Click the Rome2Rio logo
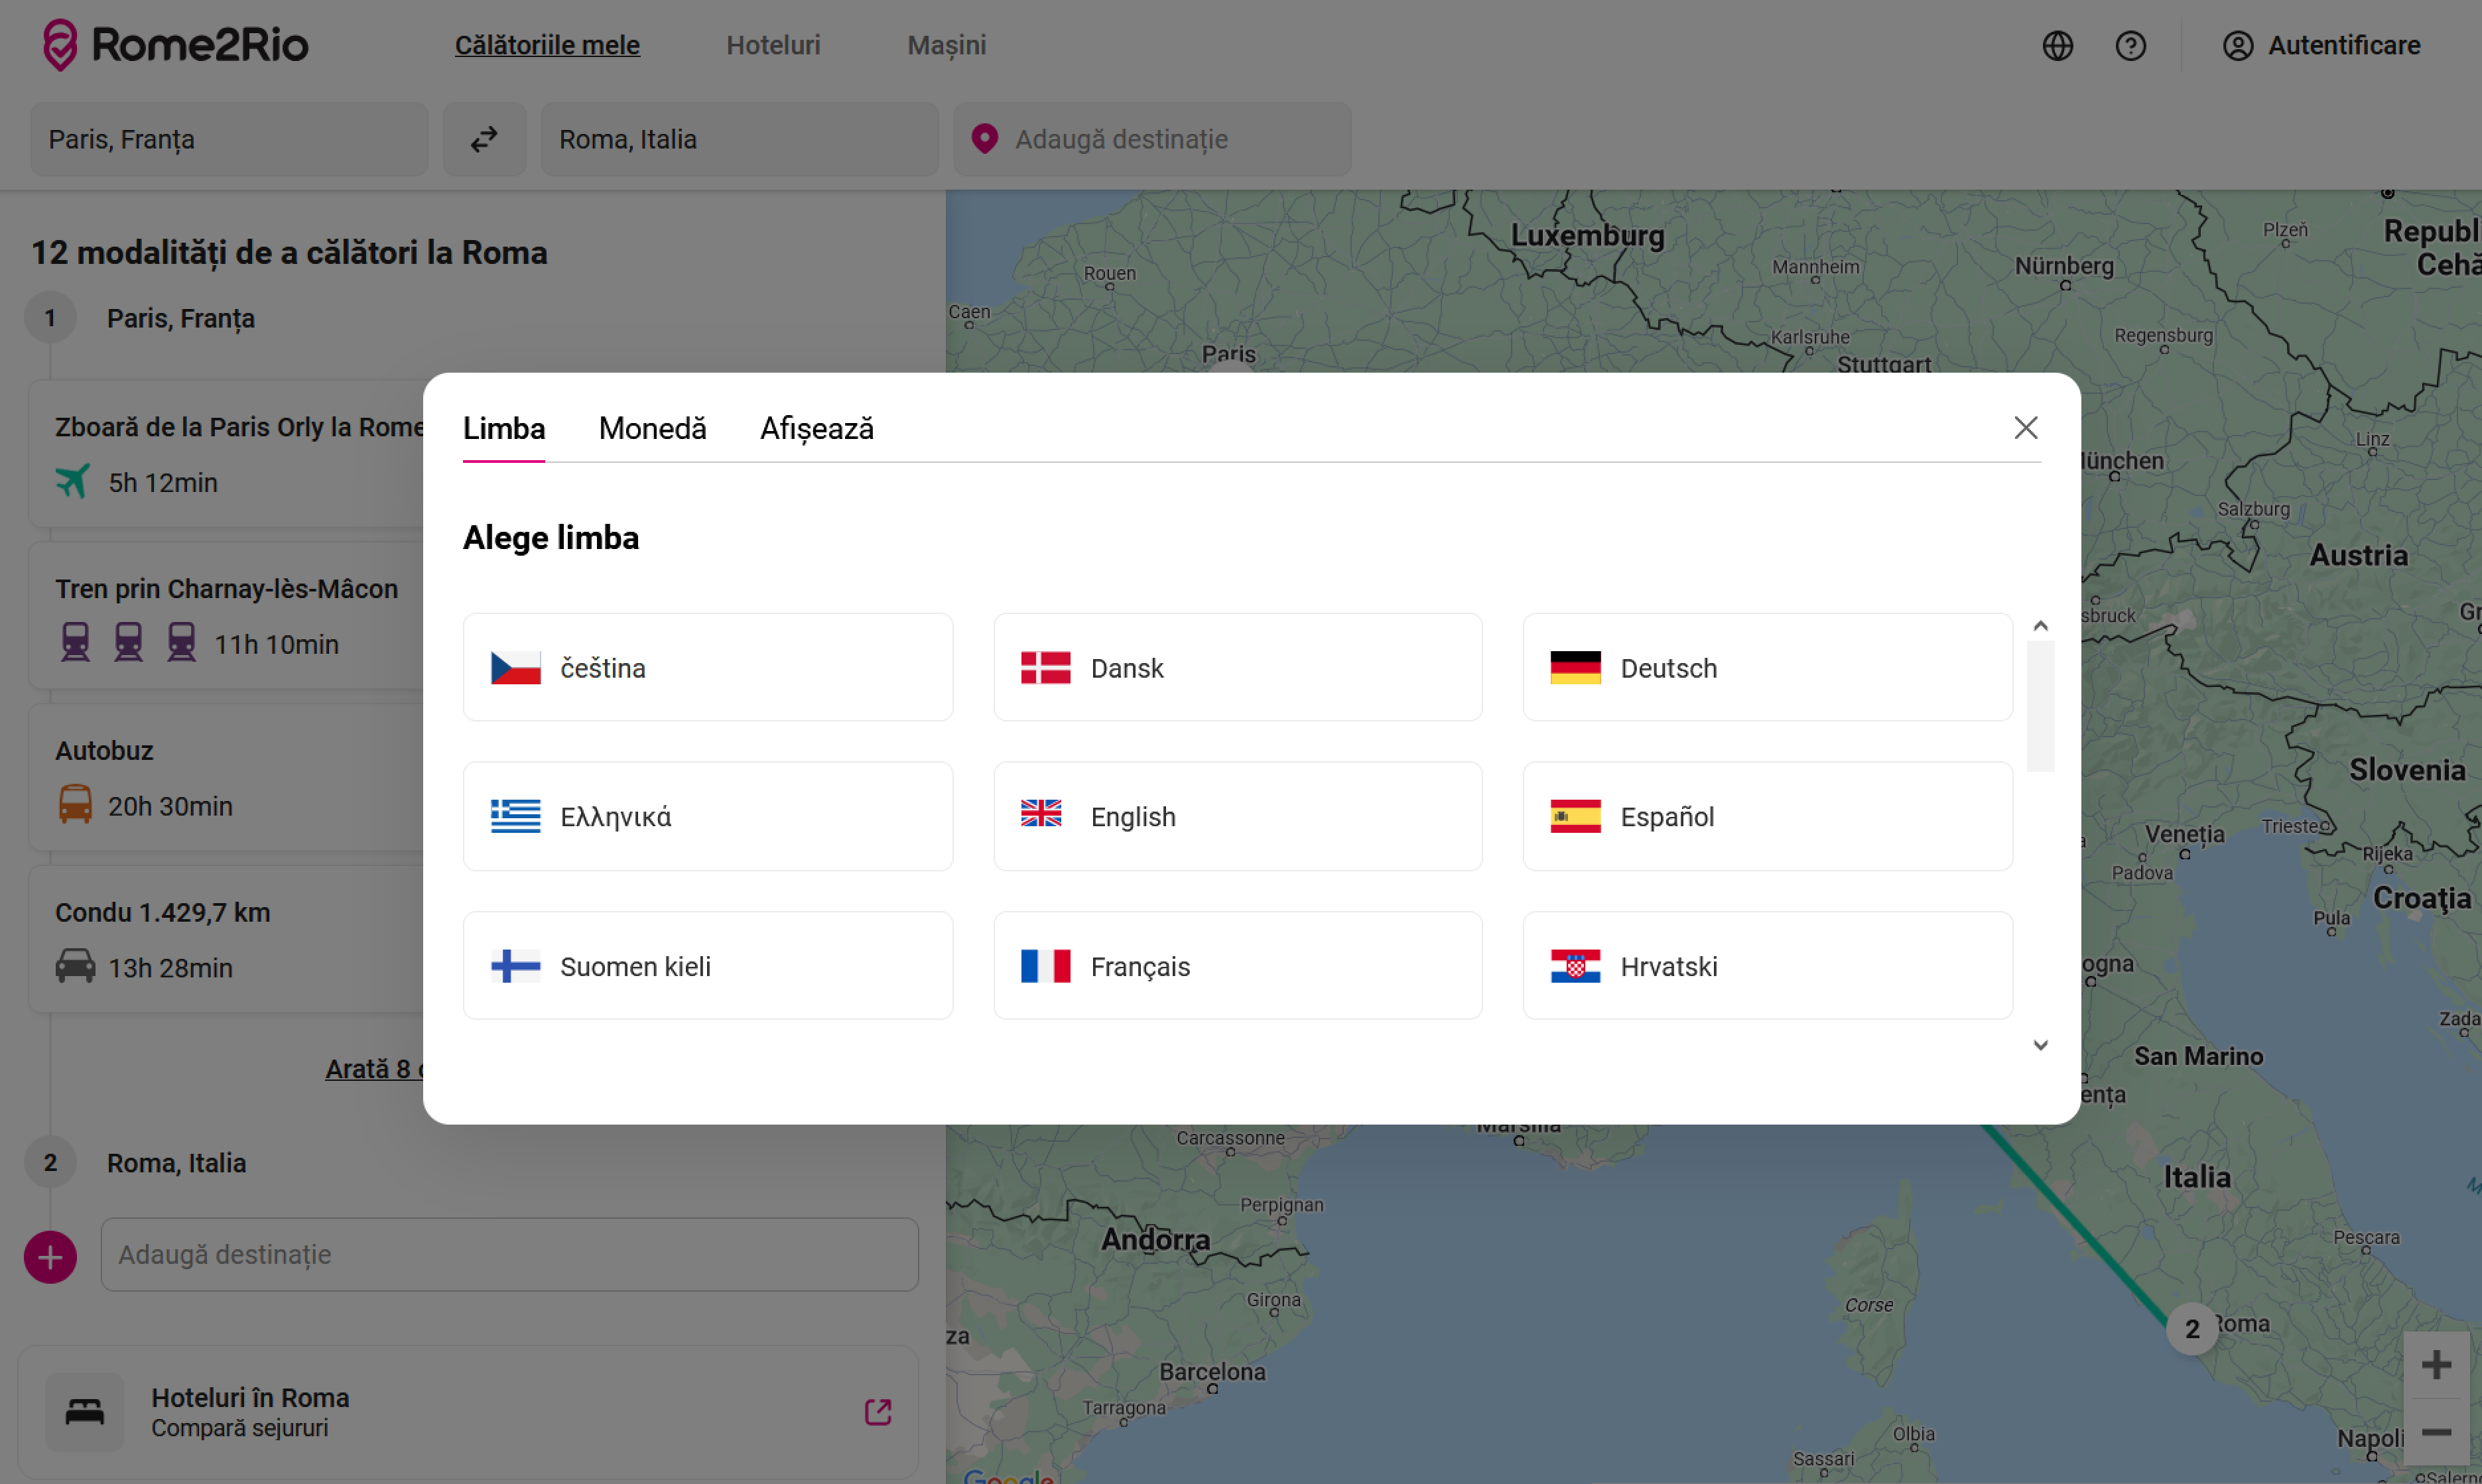Viewport: 2482px width, 1484px height. [176, 45]
